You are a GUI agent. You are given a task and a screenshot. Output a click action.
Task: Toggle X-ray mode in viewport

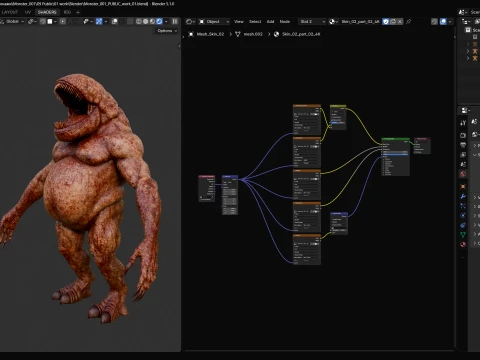tap(130, 22)
